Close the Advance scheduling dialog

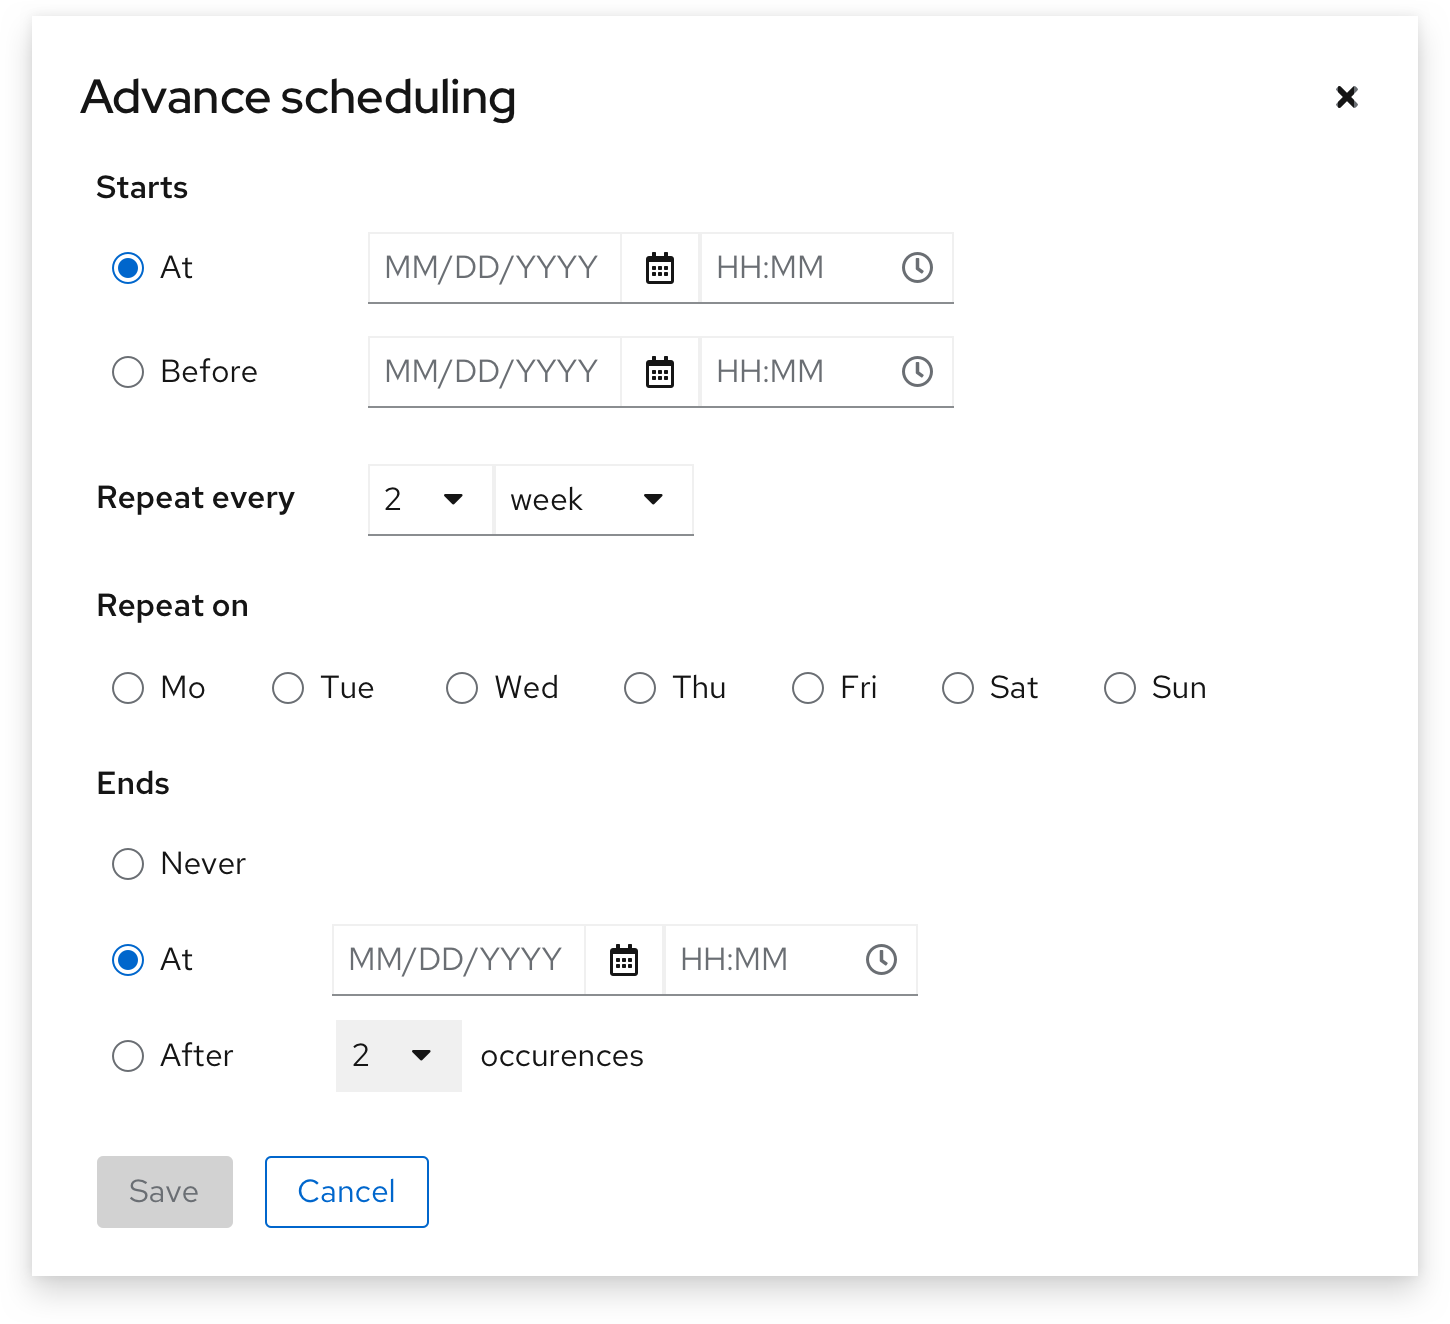[x=1346, y=97]
